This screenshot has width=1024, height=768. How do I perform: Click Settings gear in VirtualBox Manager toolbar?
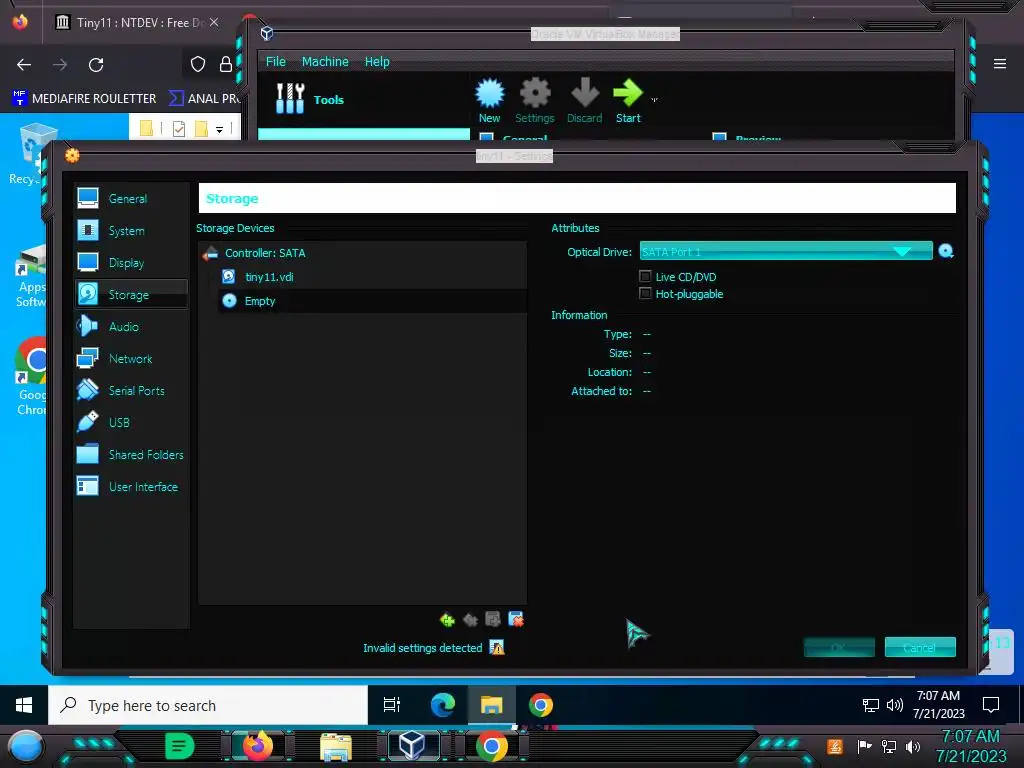(x=535, y=101)
